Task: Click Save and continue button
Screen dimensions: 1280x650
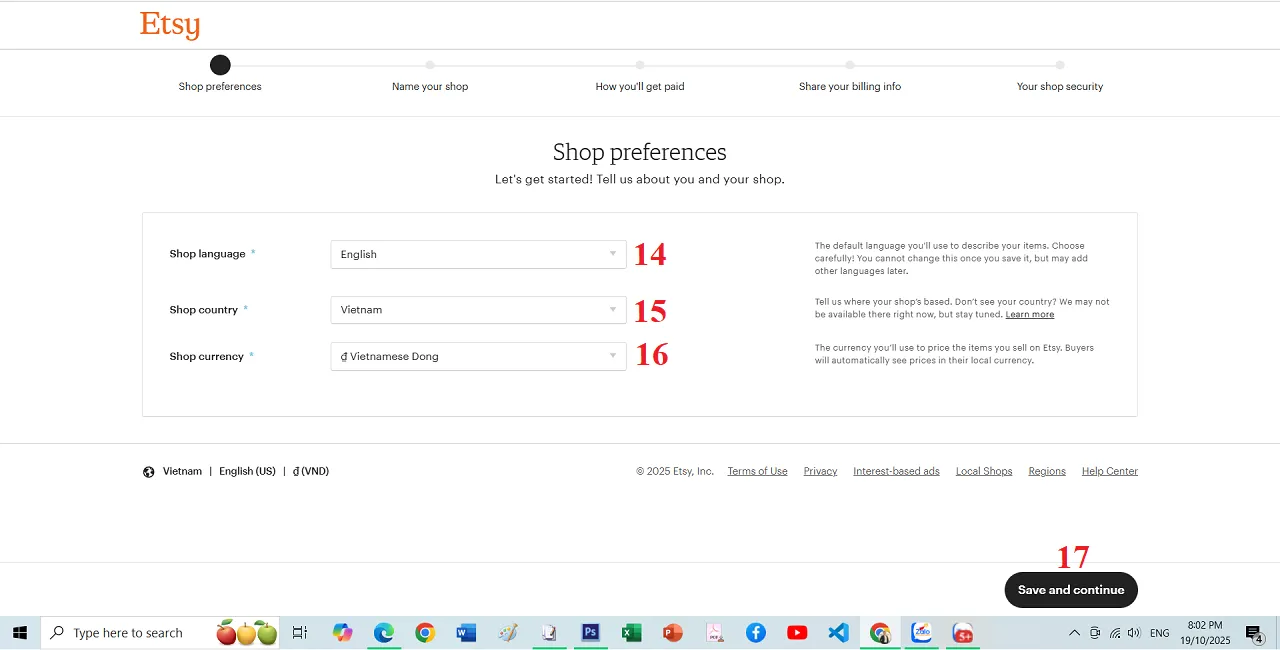Action: [x=1071, y=590]
